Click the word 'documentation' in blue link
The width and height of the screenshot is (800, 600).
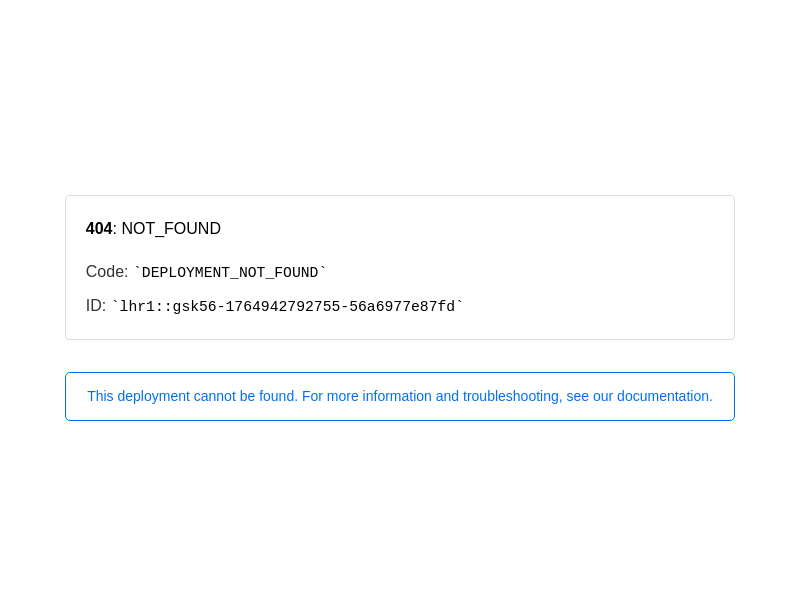[664, 396]
